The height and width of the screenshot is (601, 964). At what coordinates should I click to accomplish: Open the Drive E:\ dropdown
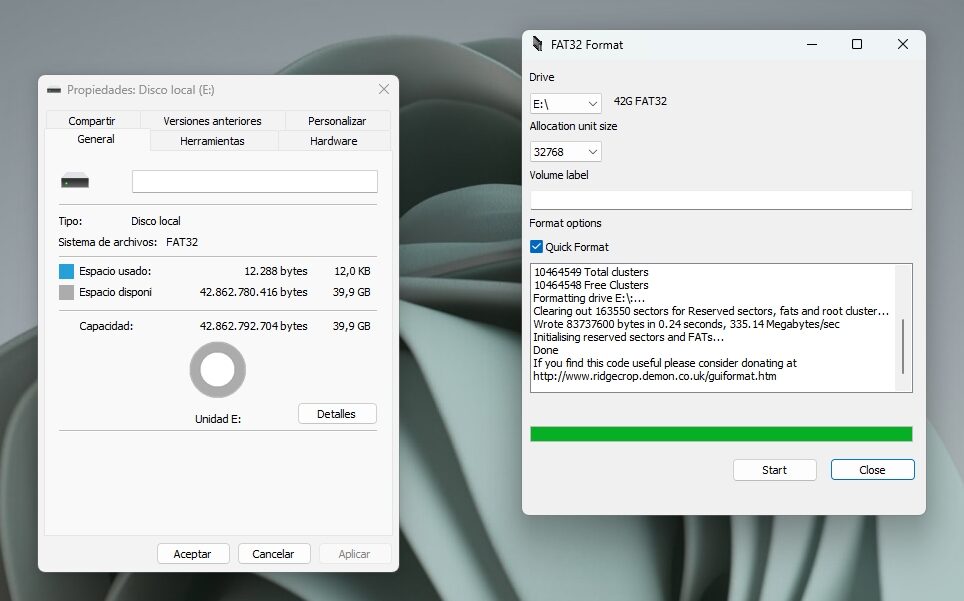565,103
